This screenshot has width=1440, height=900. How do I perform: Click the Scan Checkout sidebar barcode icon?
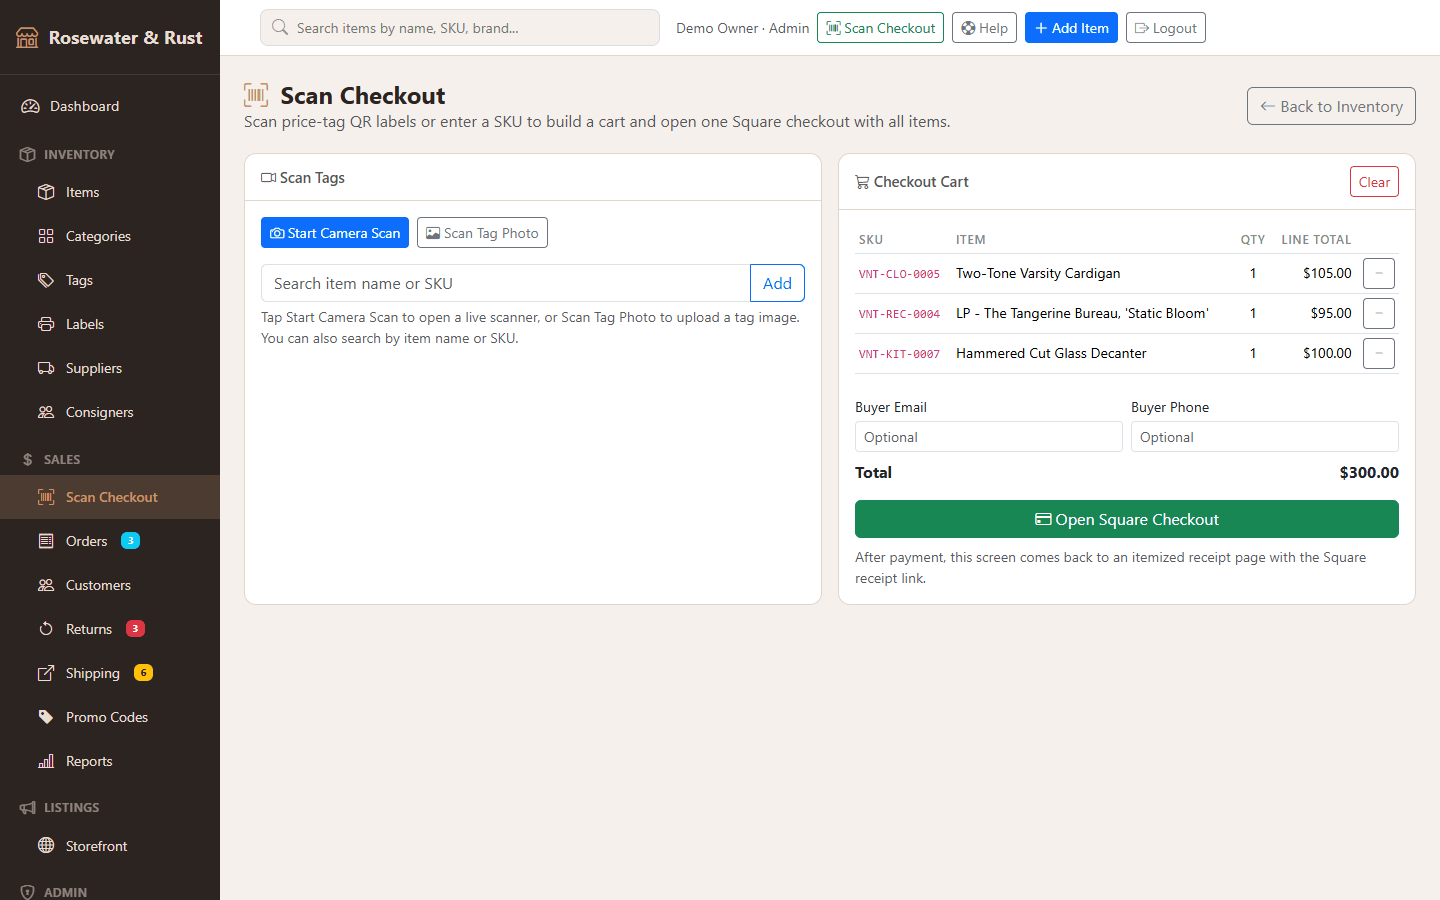46,497
